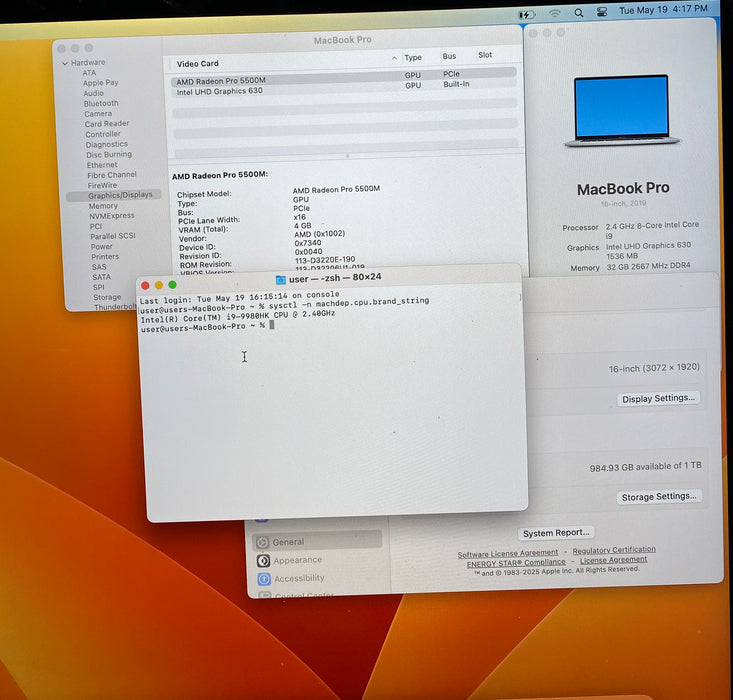
Task: Click the menu bar date and time
Action: pos(663,9)
